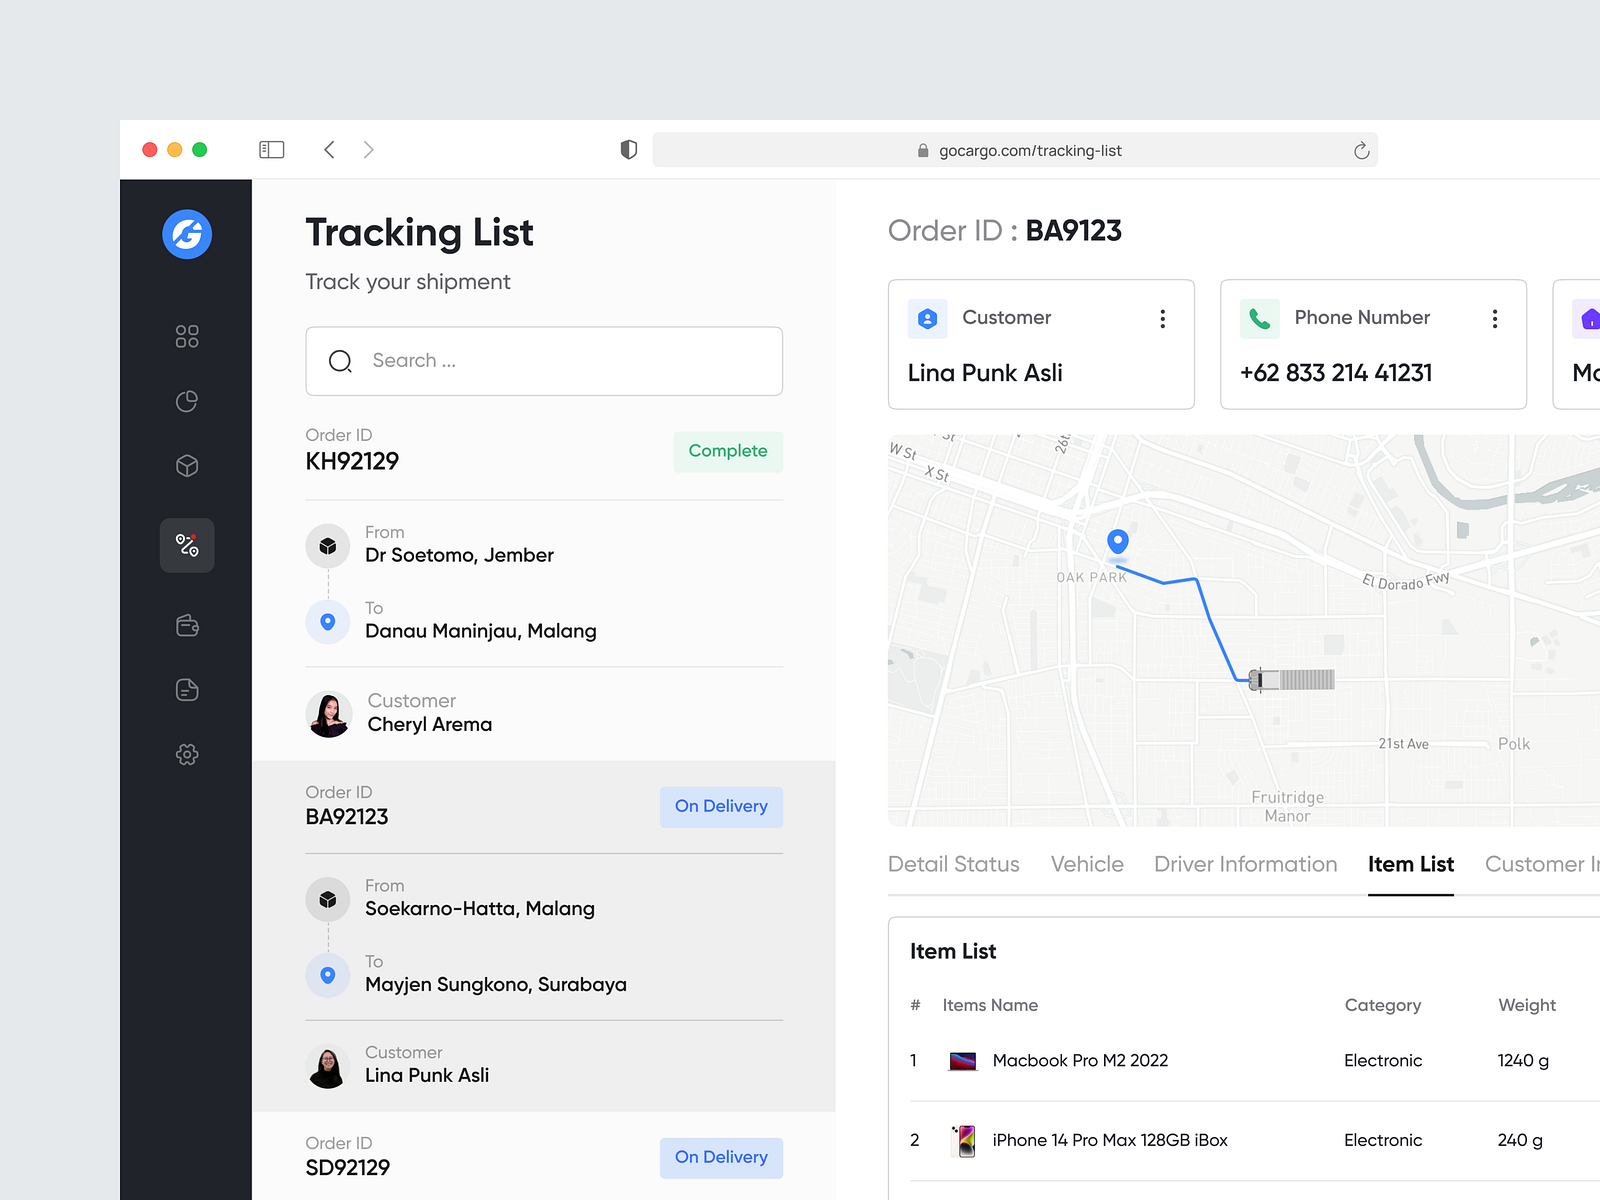This screenshot has height=1200, width=1600.
Task: Switch to the Detail Status tab
Action: click(x=953, y=864)
